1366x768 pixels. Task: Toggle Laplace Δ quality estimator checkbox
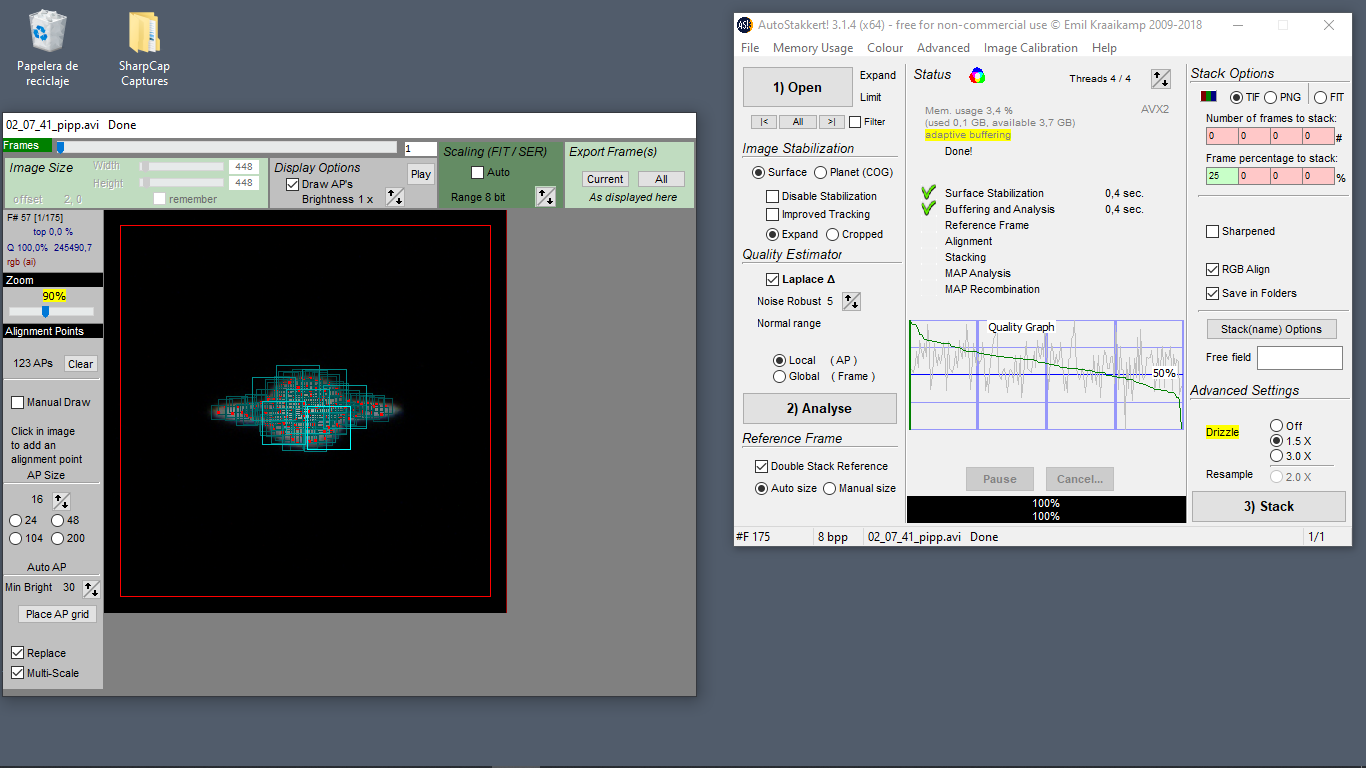(x=772, y=279)
